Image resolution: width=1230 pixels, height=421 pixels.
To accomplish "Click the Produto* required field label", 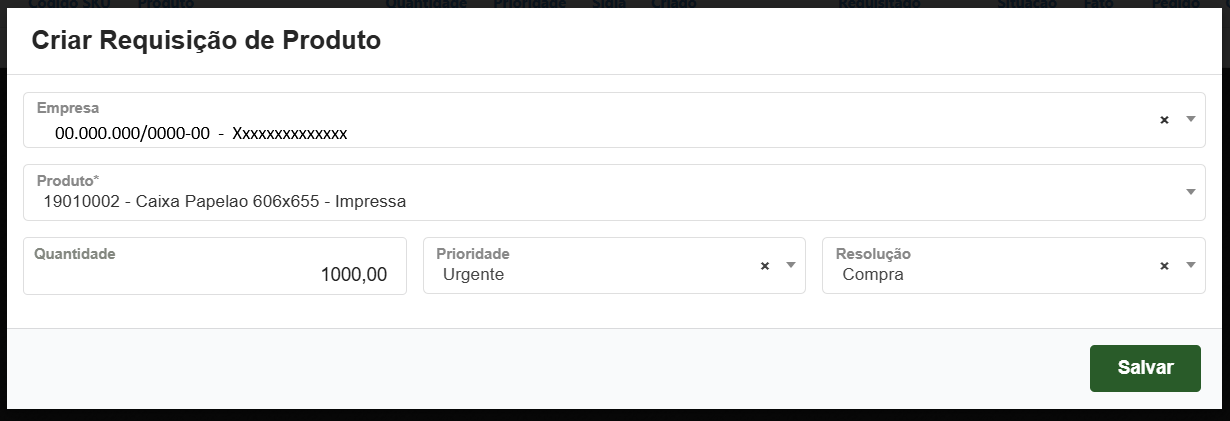I will (68, 181).
